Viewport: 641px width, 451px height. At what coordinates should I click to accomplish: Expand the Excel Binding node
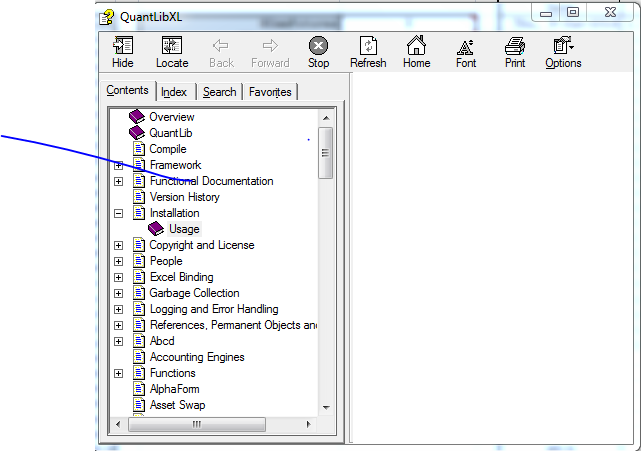tap(119, 277)
